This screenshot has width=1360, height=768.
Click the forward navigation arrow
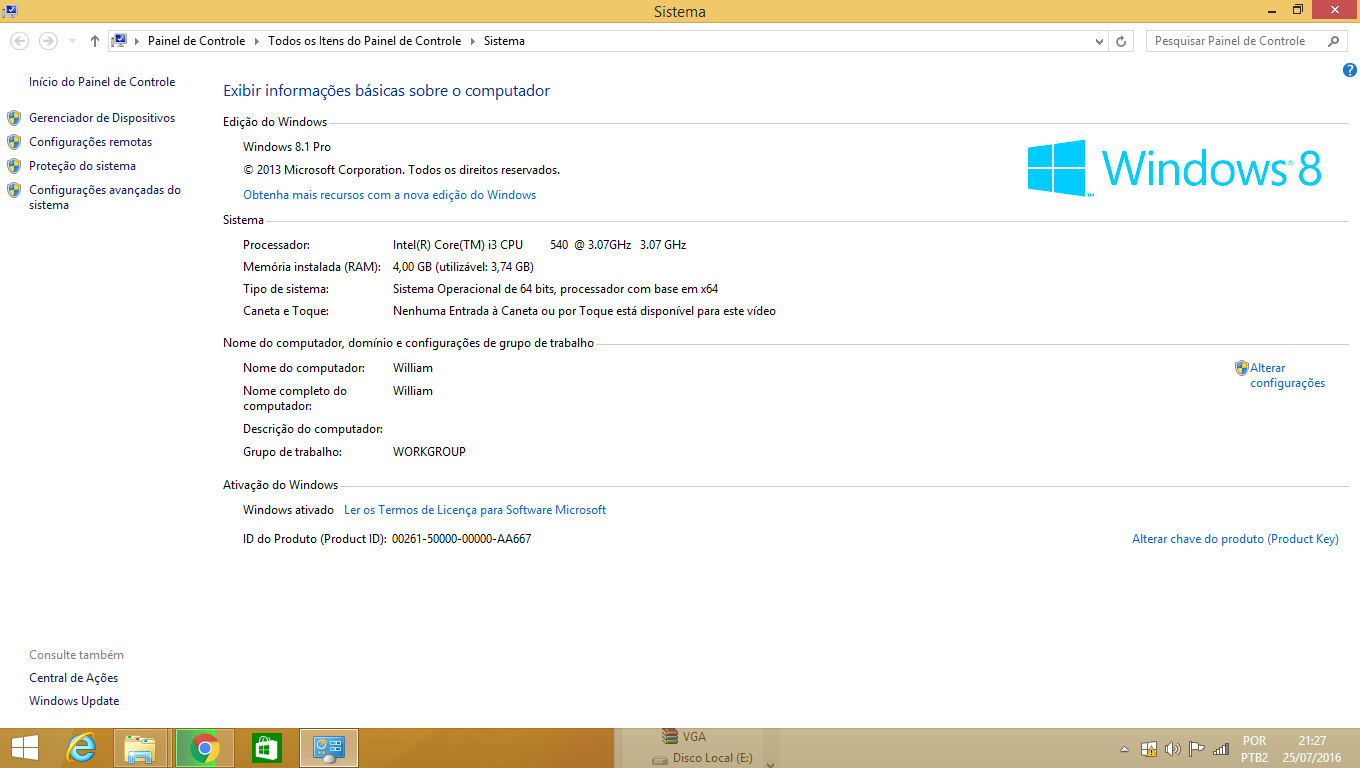(x=47, y=41)
